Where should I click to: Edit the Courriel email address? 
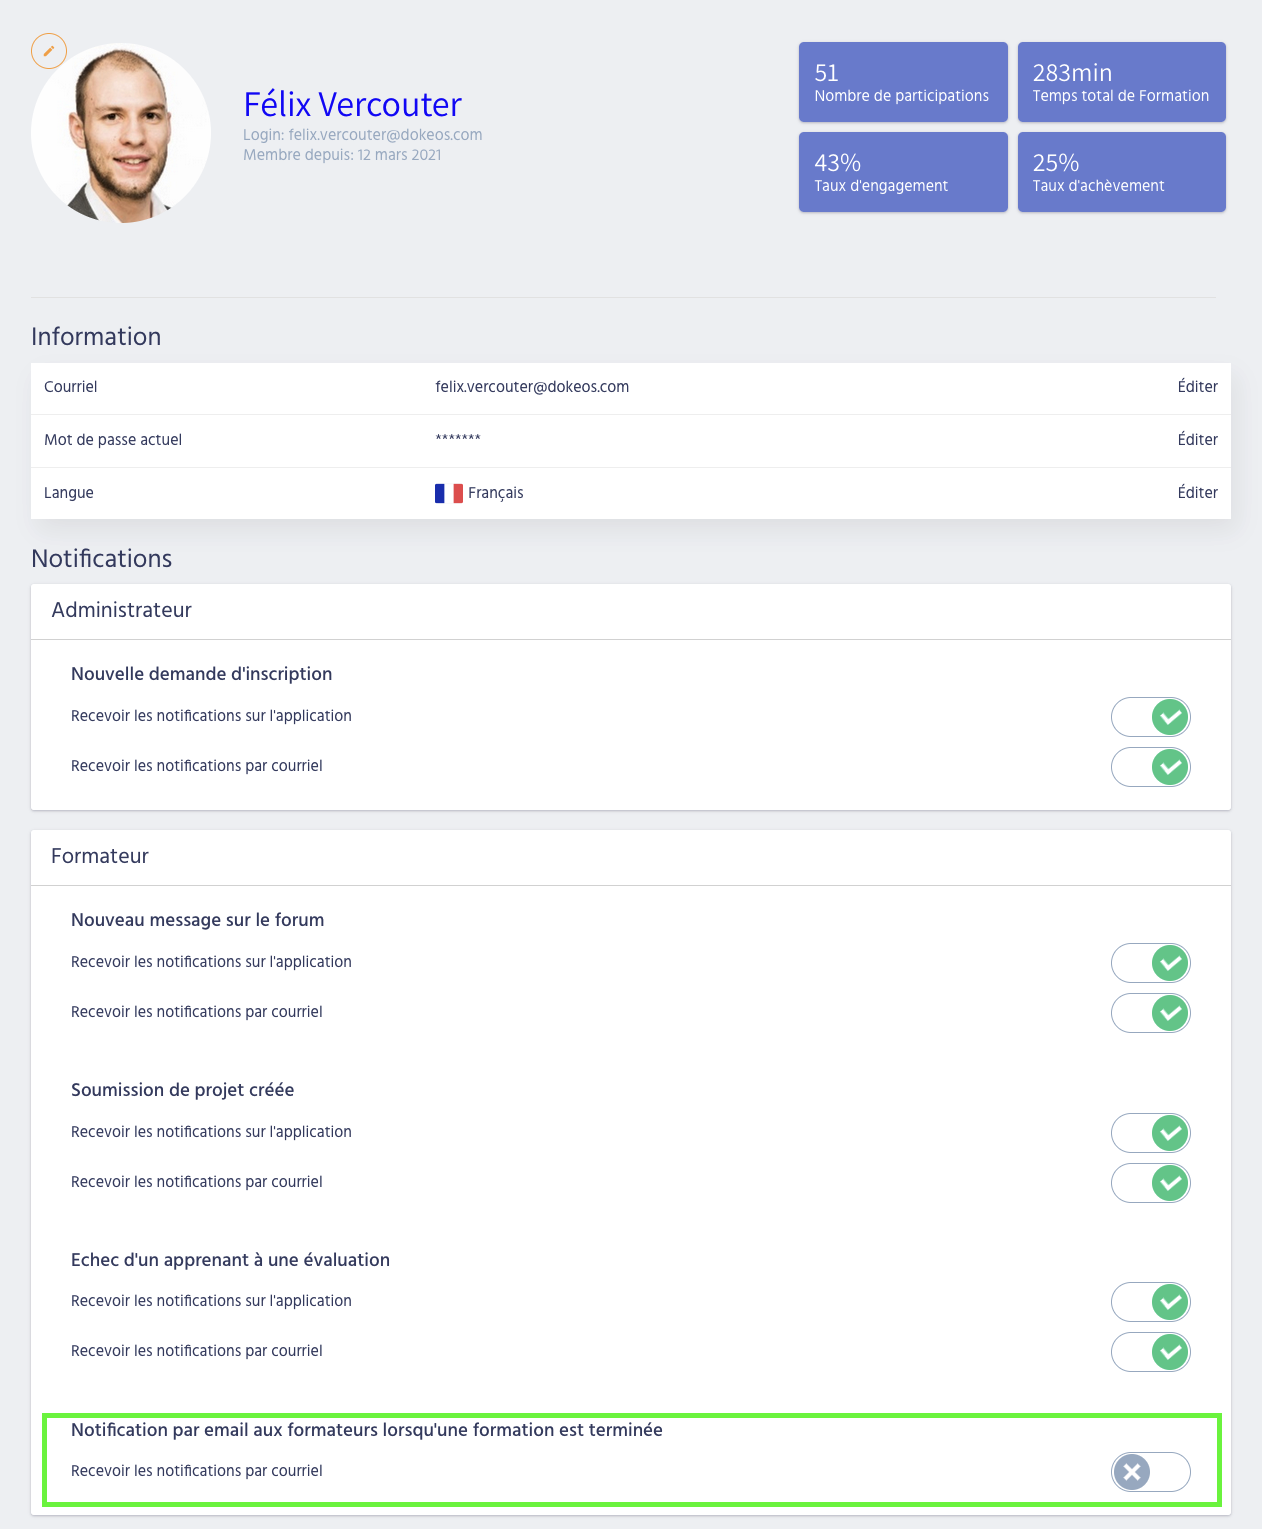tap(1197, 387)
